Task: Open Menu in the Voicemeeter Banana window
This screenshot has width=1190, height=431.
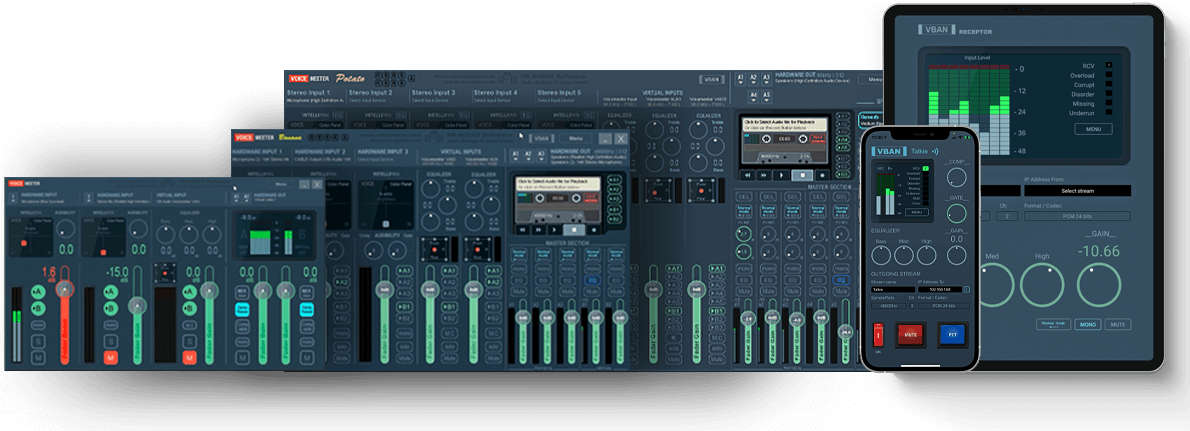Action: click(x=576, y=139)
